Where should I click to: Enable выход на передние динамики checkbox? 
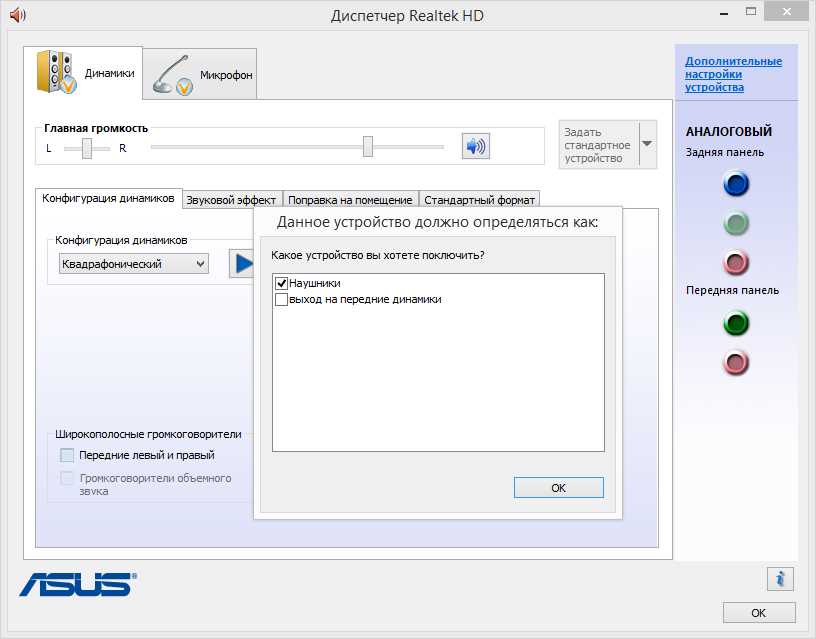[281, 299]
